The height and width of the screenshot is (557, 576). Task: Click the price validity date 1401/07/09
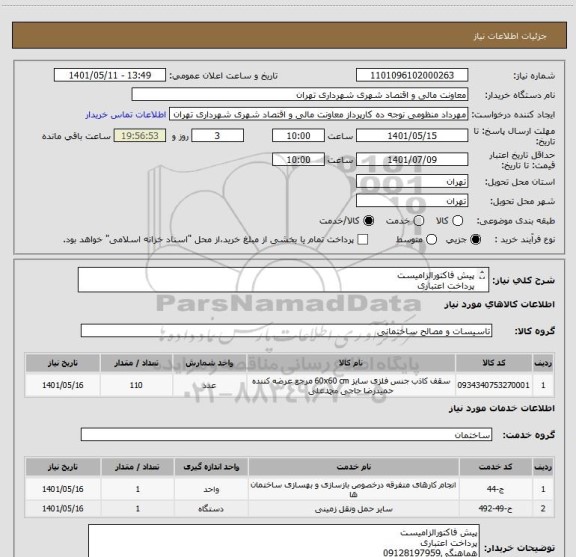(x=412, y=159)
